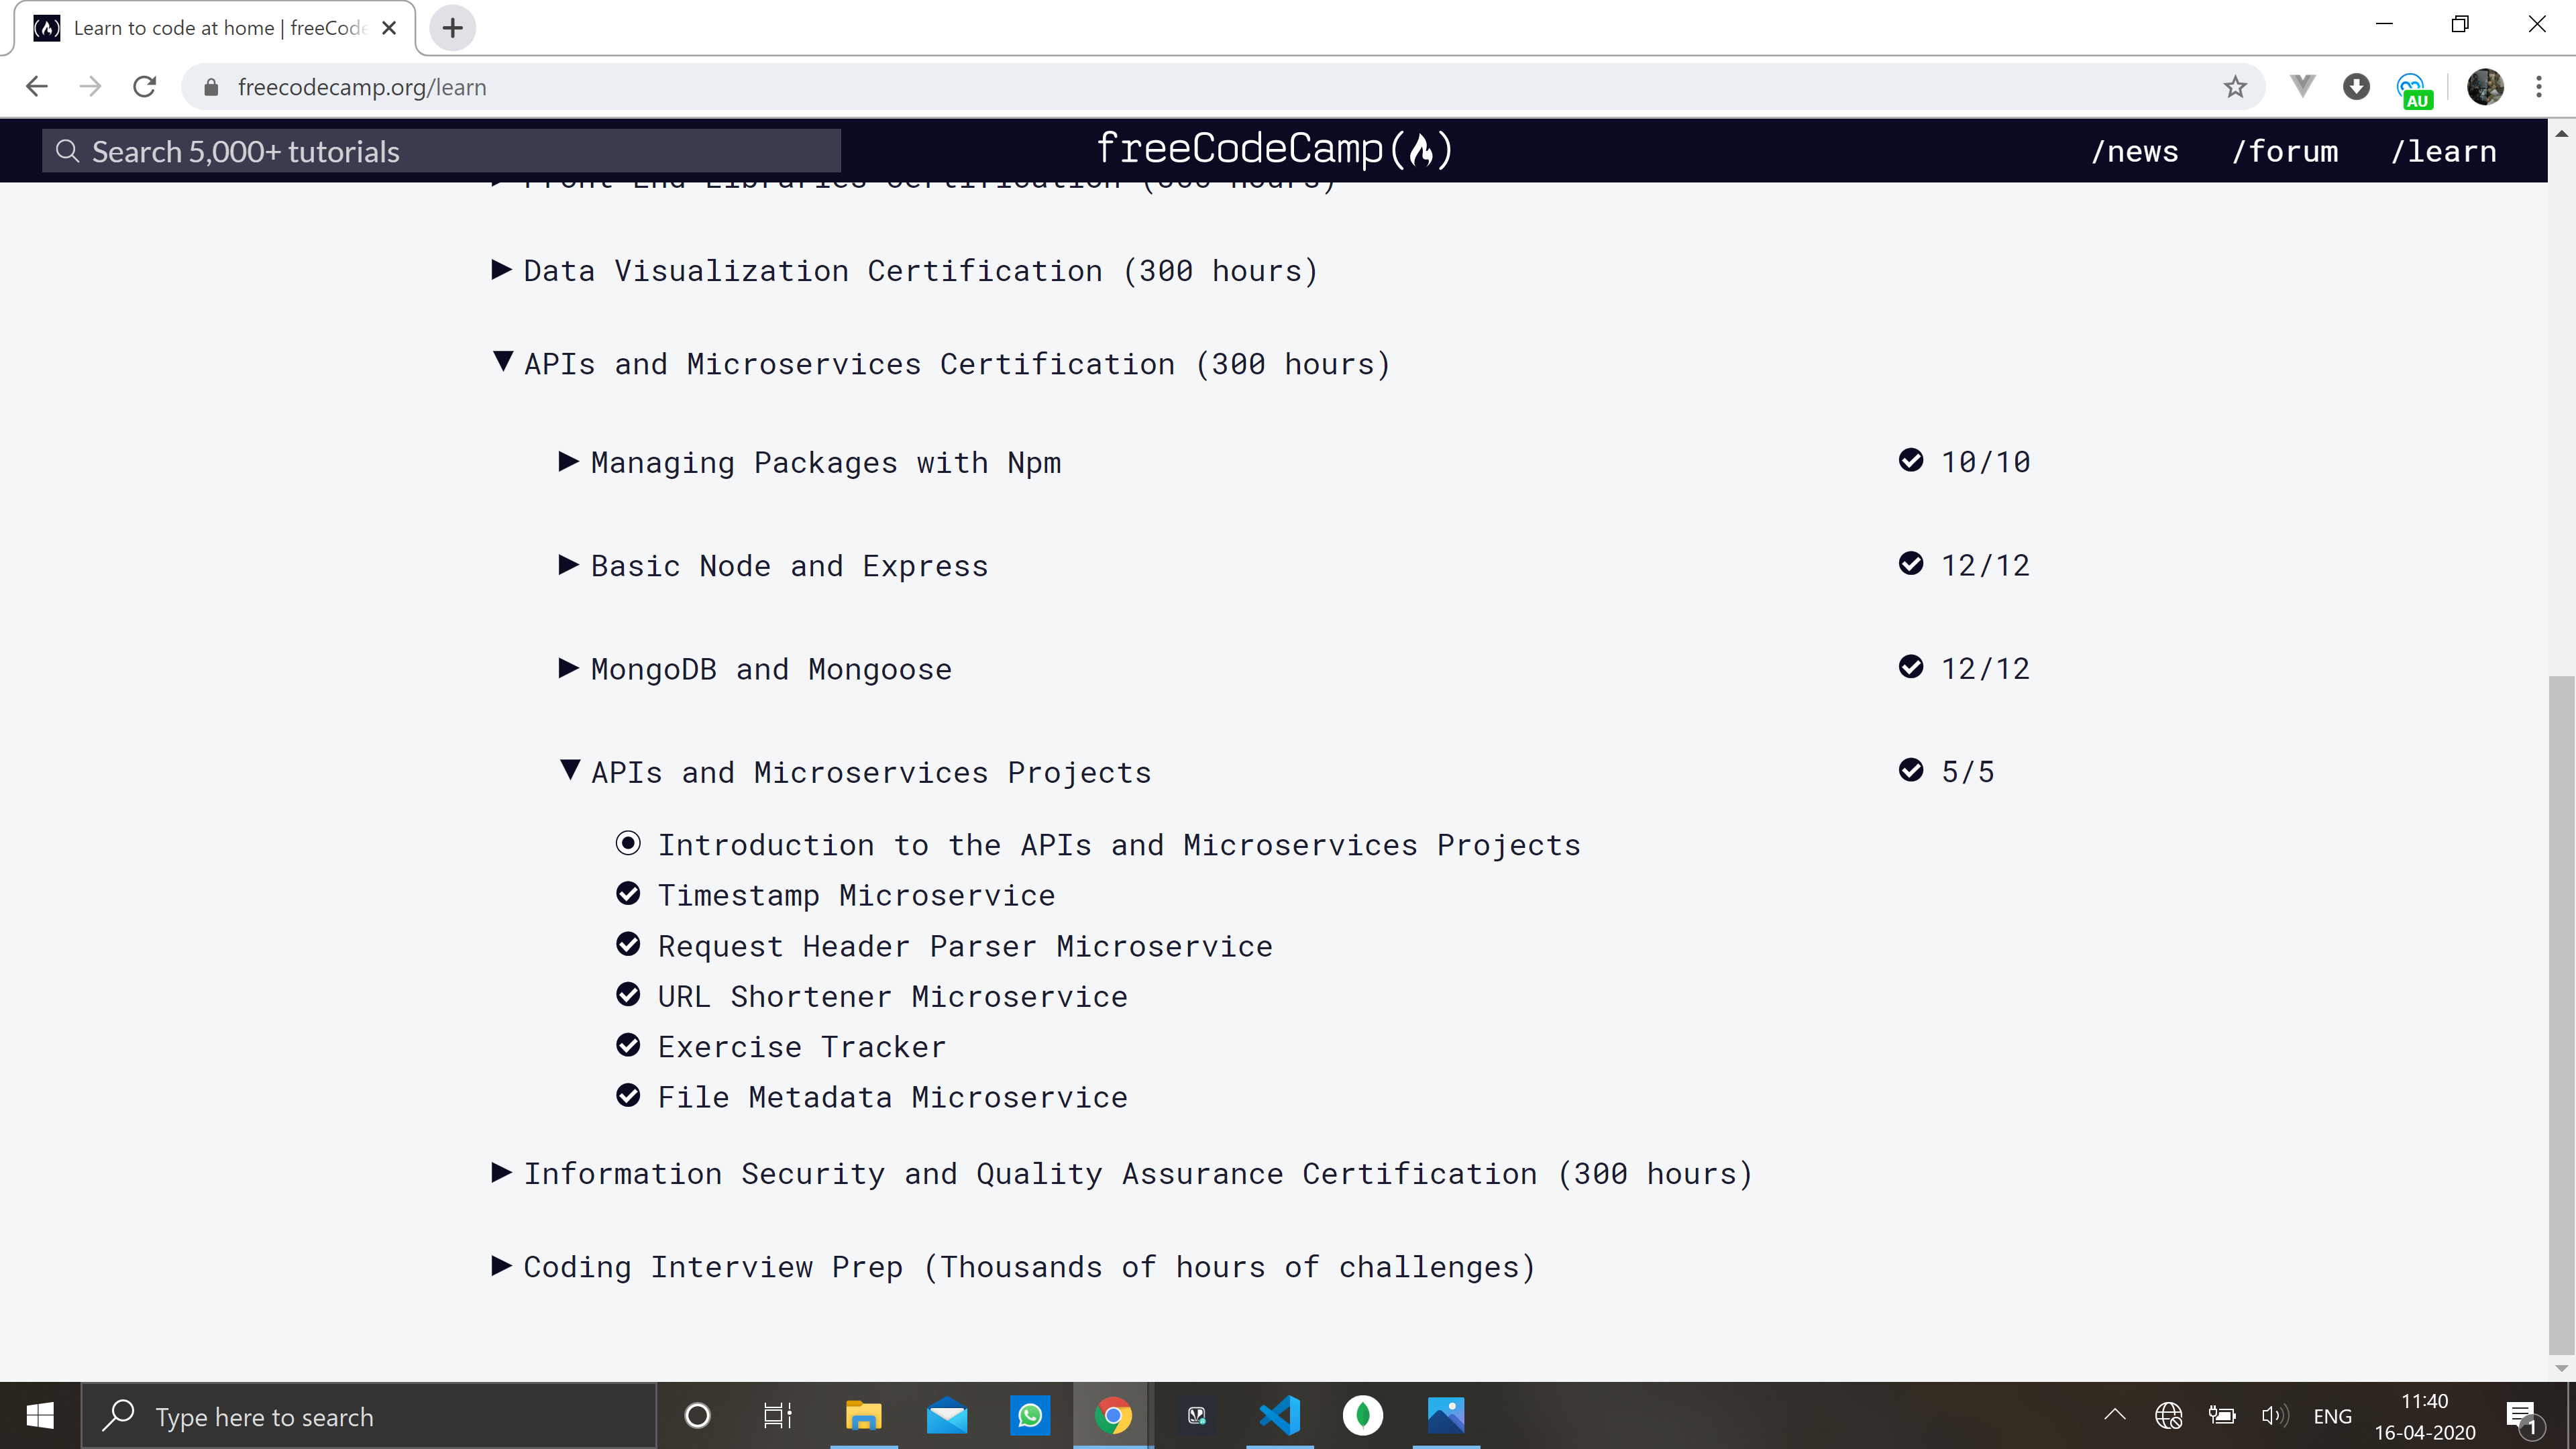Click the download extension icon in toolbar

(x=2356, y=87)
